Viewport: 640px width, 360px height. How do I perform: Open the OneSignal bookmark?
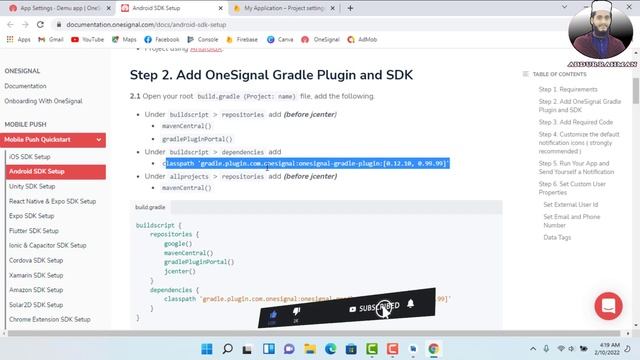pos(320,40)
